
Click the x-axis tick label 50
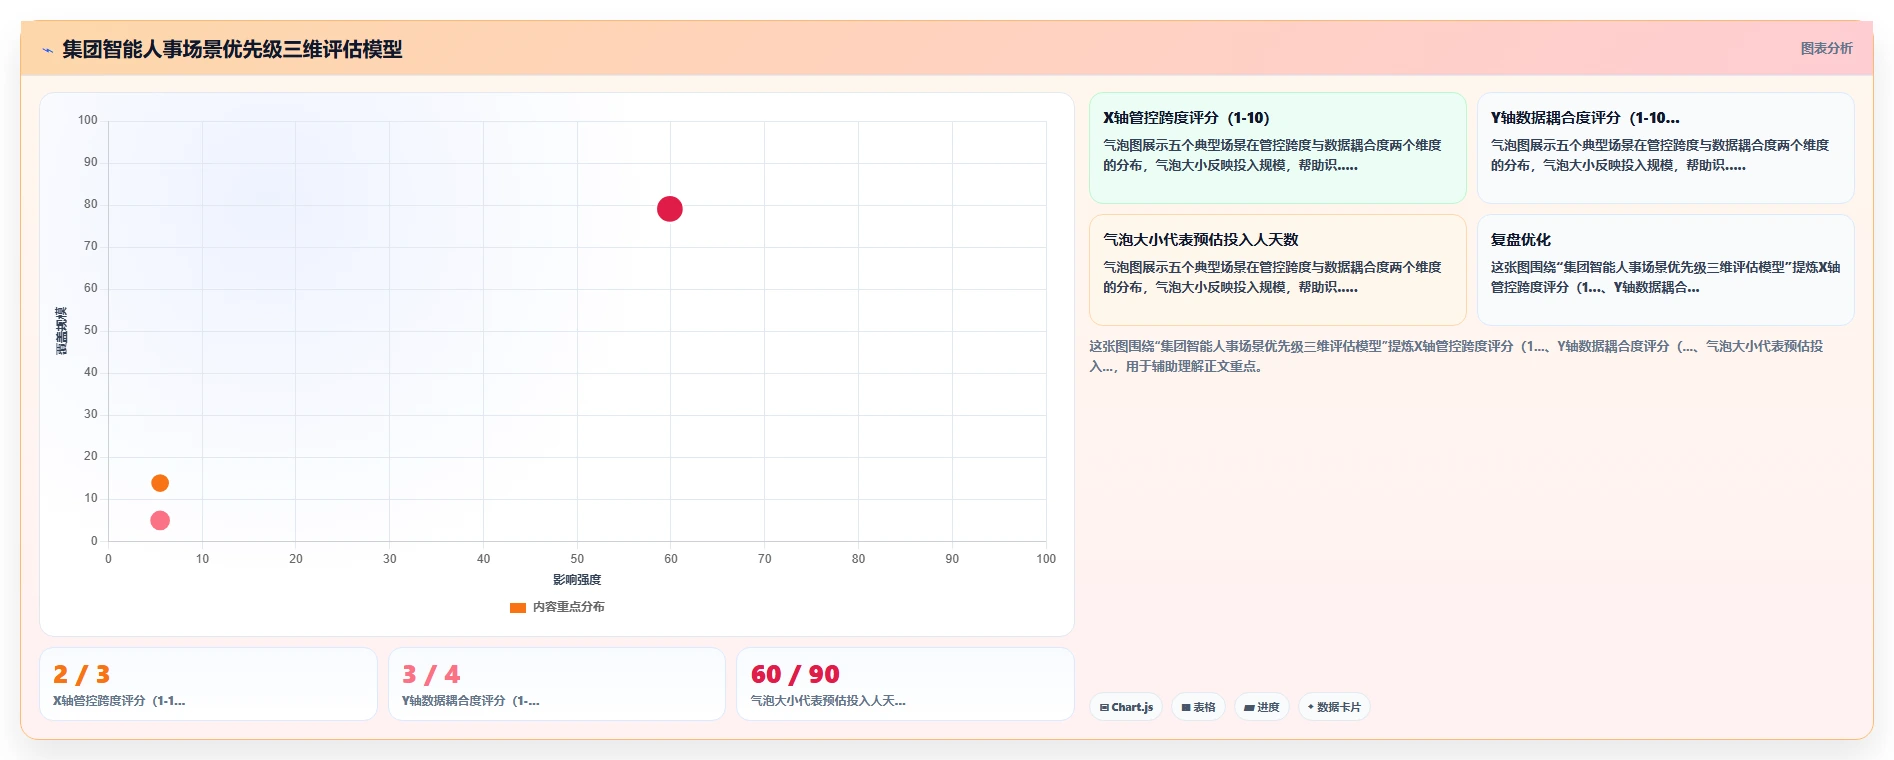[577, 559]
